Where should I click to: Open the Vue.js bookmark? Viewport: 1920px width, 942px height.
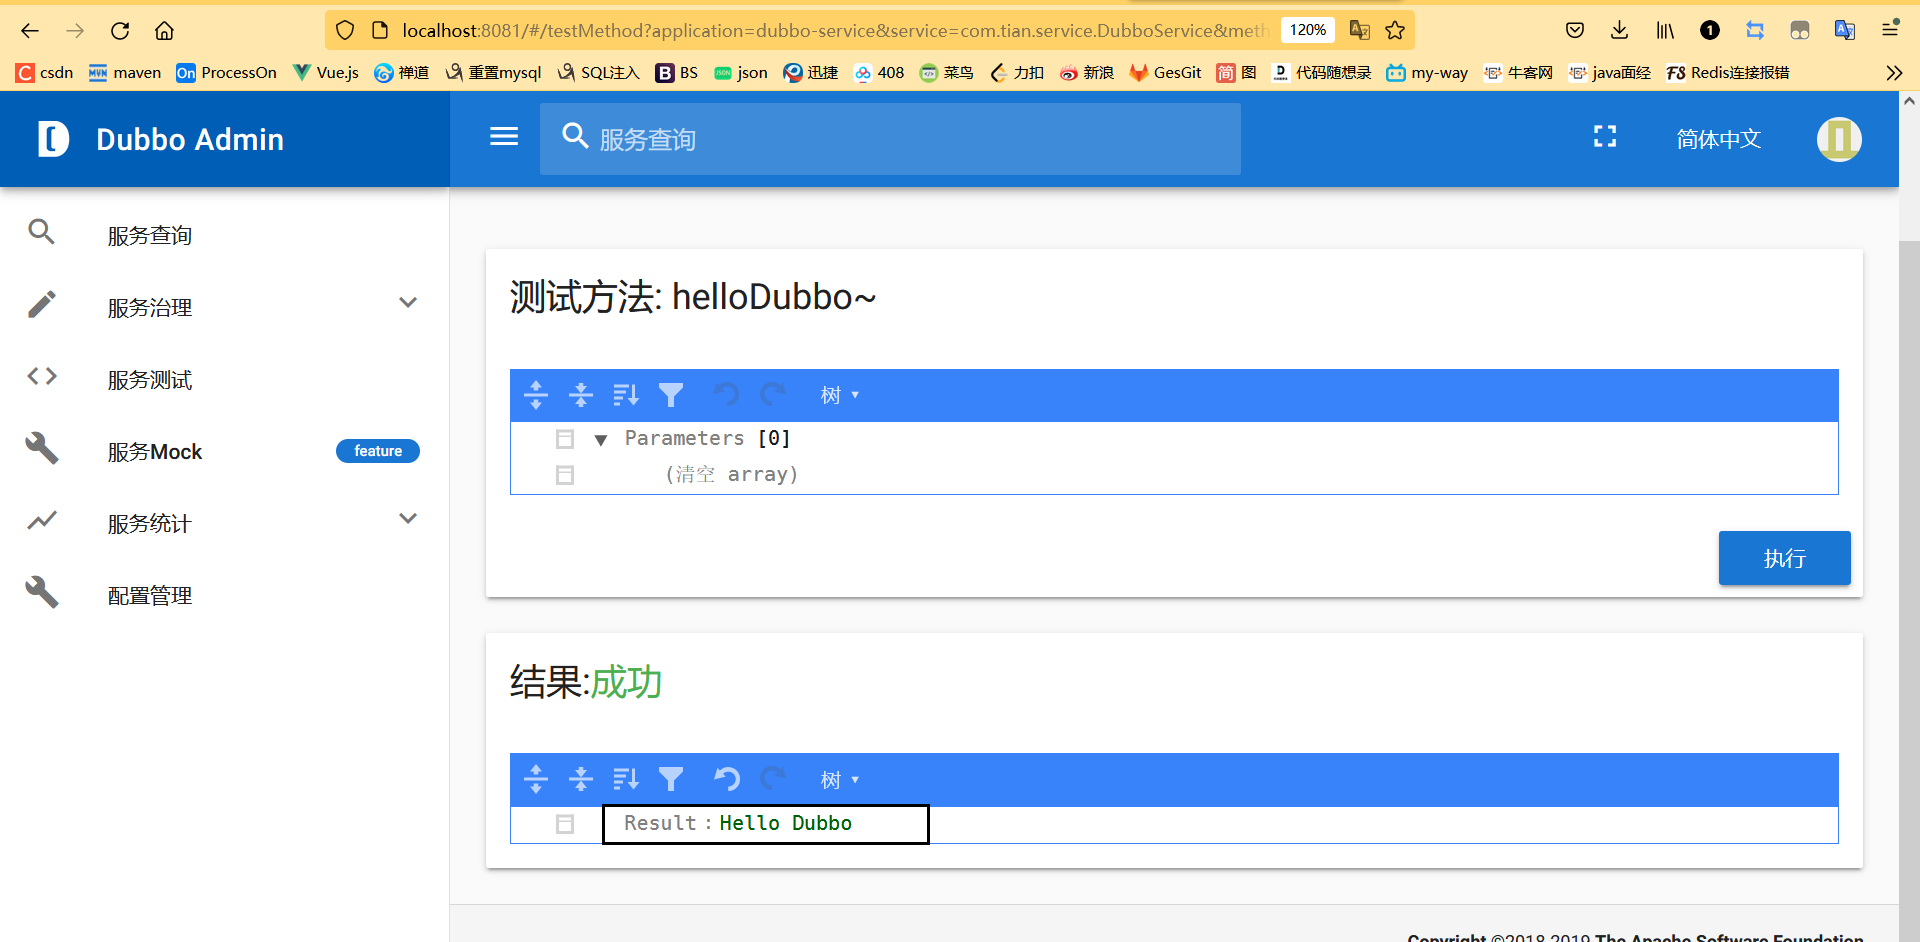pyautogui.click(x=325, y=73)
